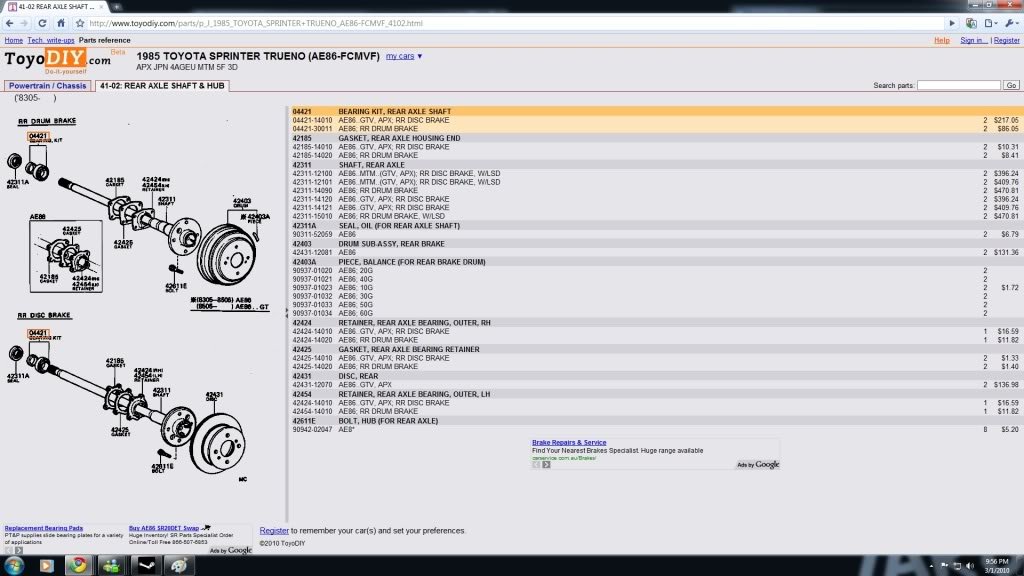Click part number 04421-30011
Viewport: 1024px width, 576px height.
[x=312, y=129]
